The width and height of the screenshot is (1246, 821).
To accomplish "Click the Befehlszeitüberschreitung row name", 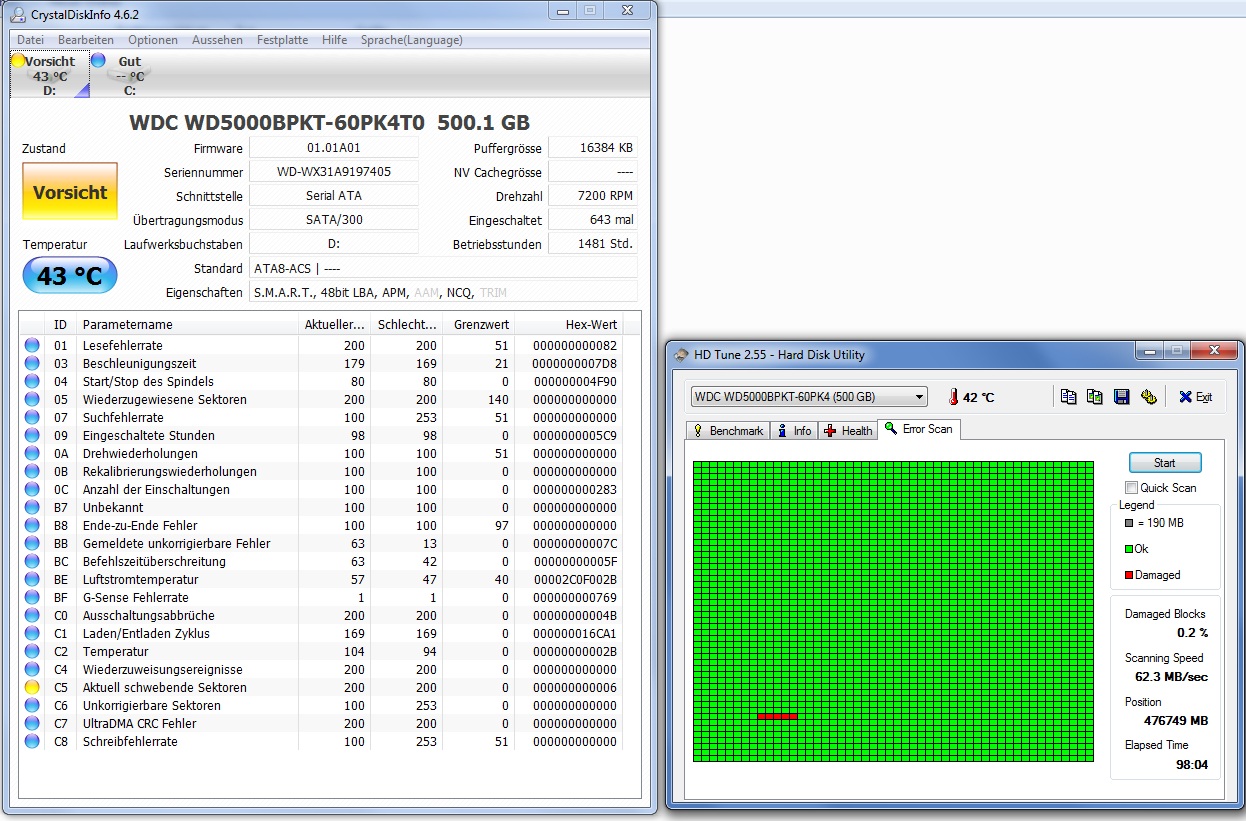I will click(153, 561).
